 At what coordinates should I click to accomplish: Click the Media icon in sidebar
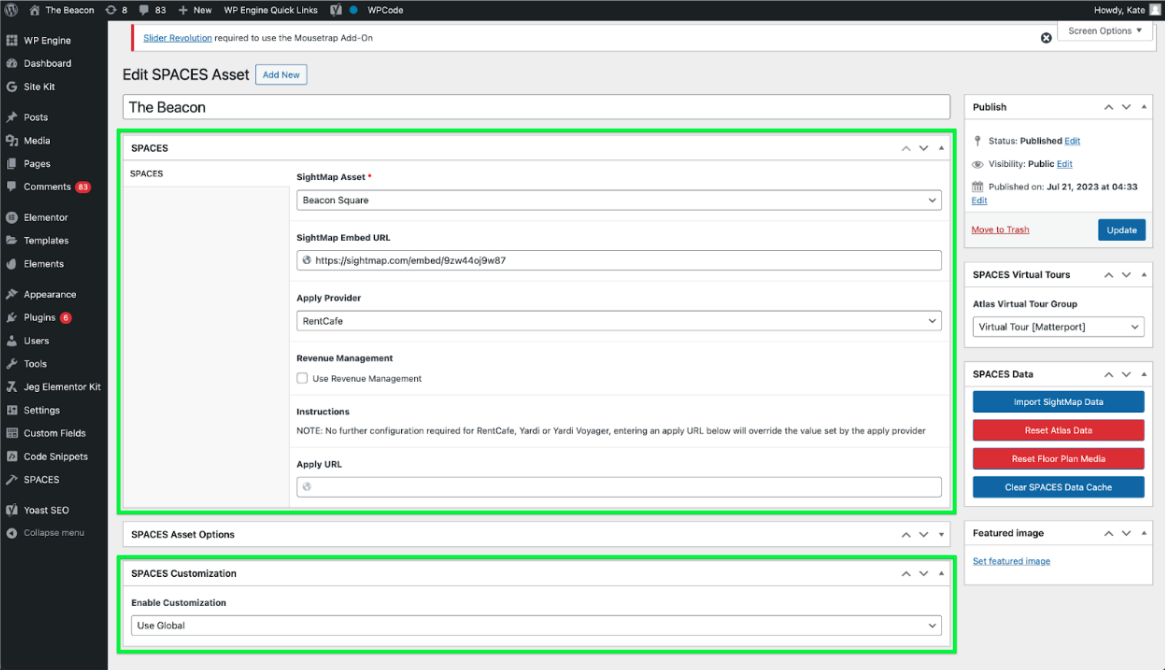12,140
